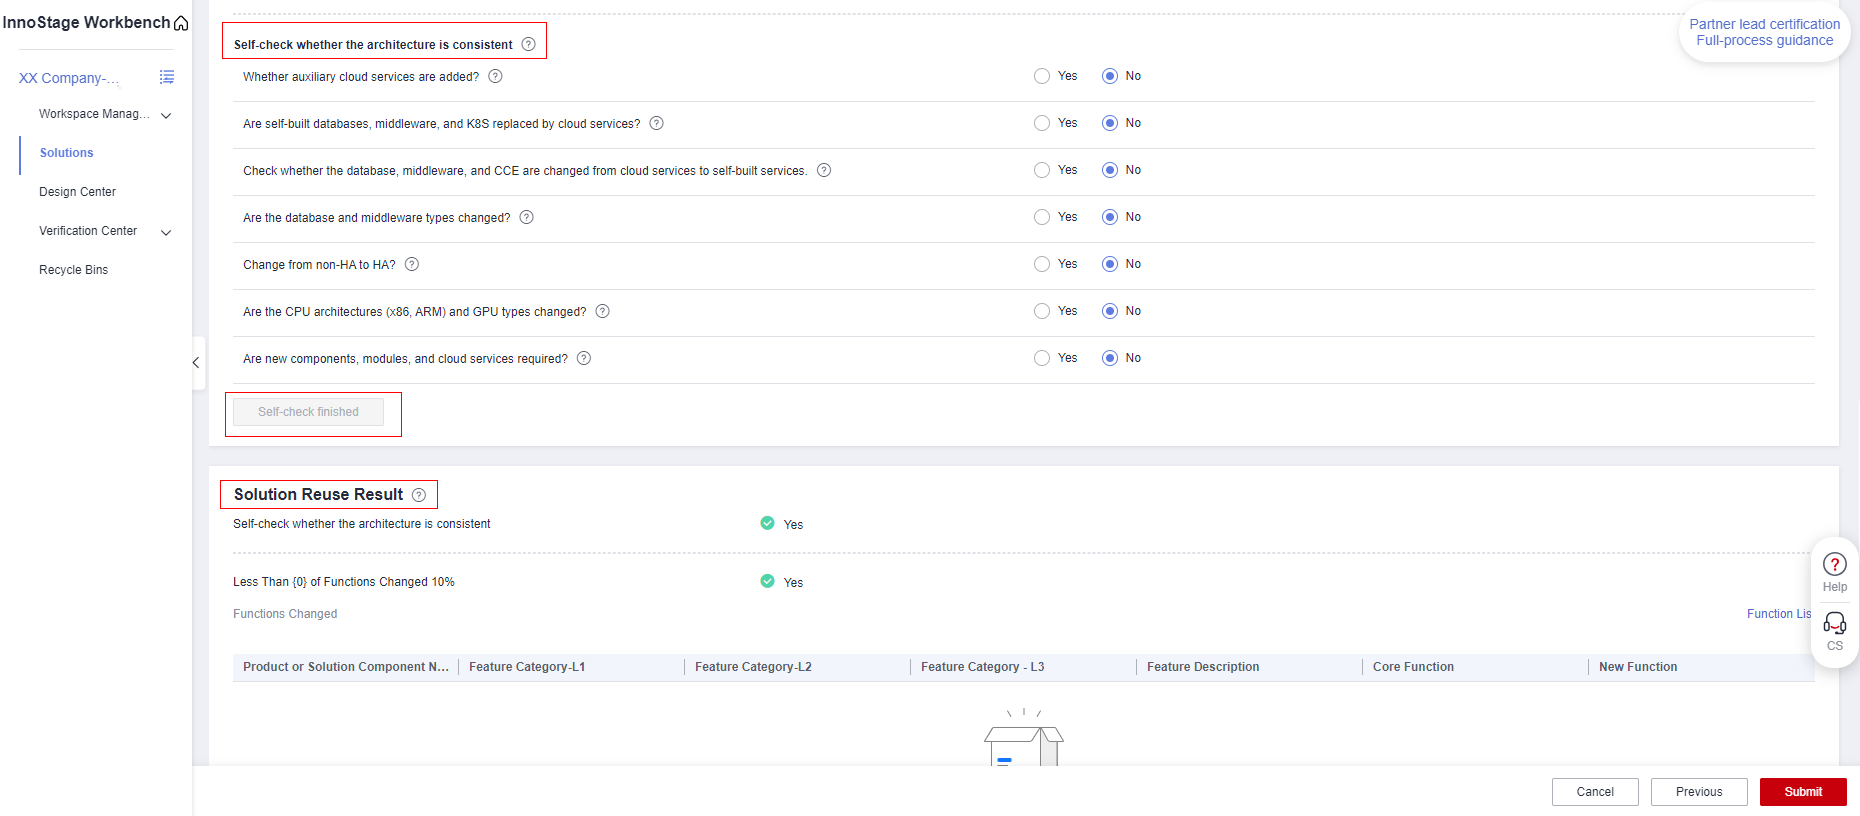This screenshot has width=1860, height=816.
Task: Open Verification Center in sidebar
Action: [88, 231]
